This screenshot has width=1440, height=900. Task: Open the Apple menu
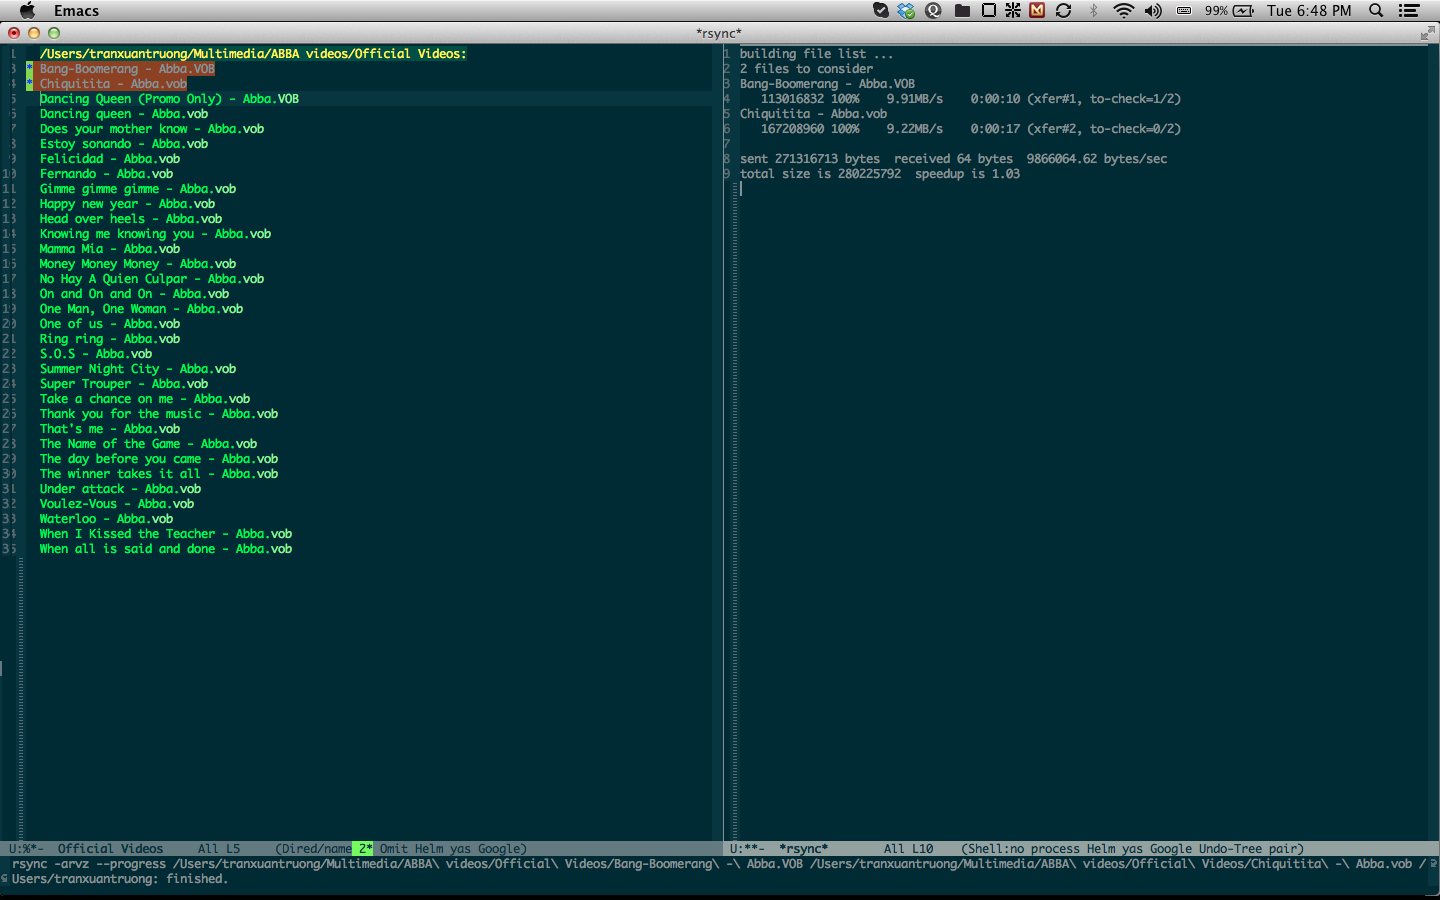(27, 10)
